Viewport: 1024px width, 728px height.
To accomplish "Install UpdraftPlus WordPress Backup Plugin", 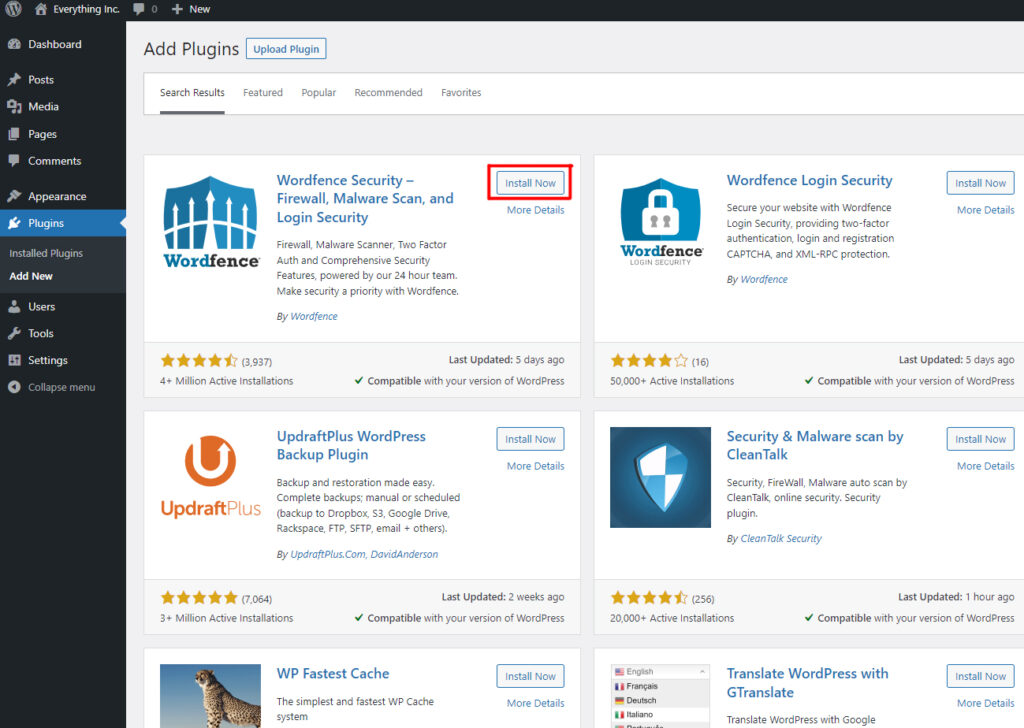I will pos(530,439).
